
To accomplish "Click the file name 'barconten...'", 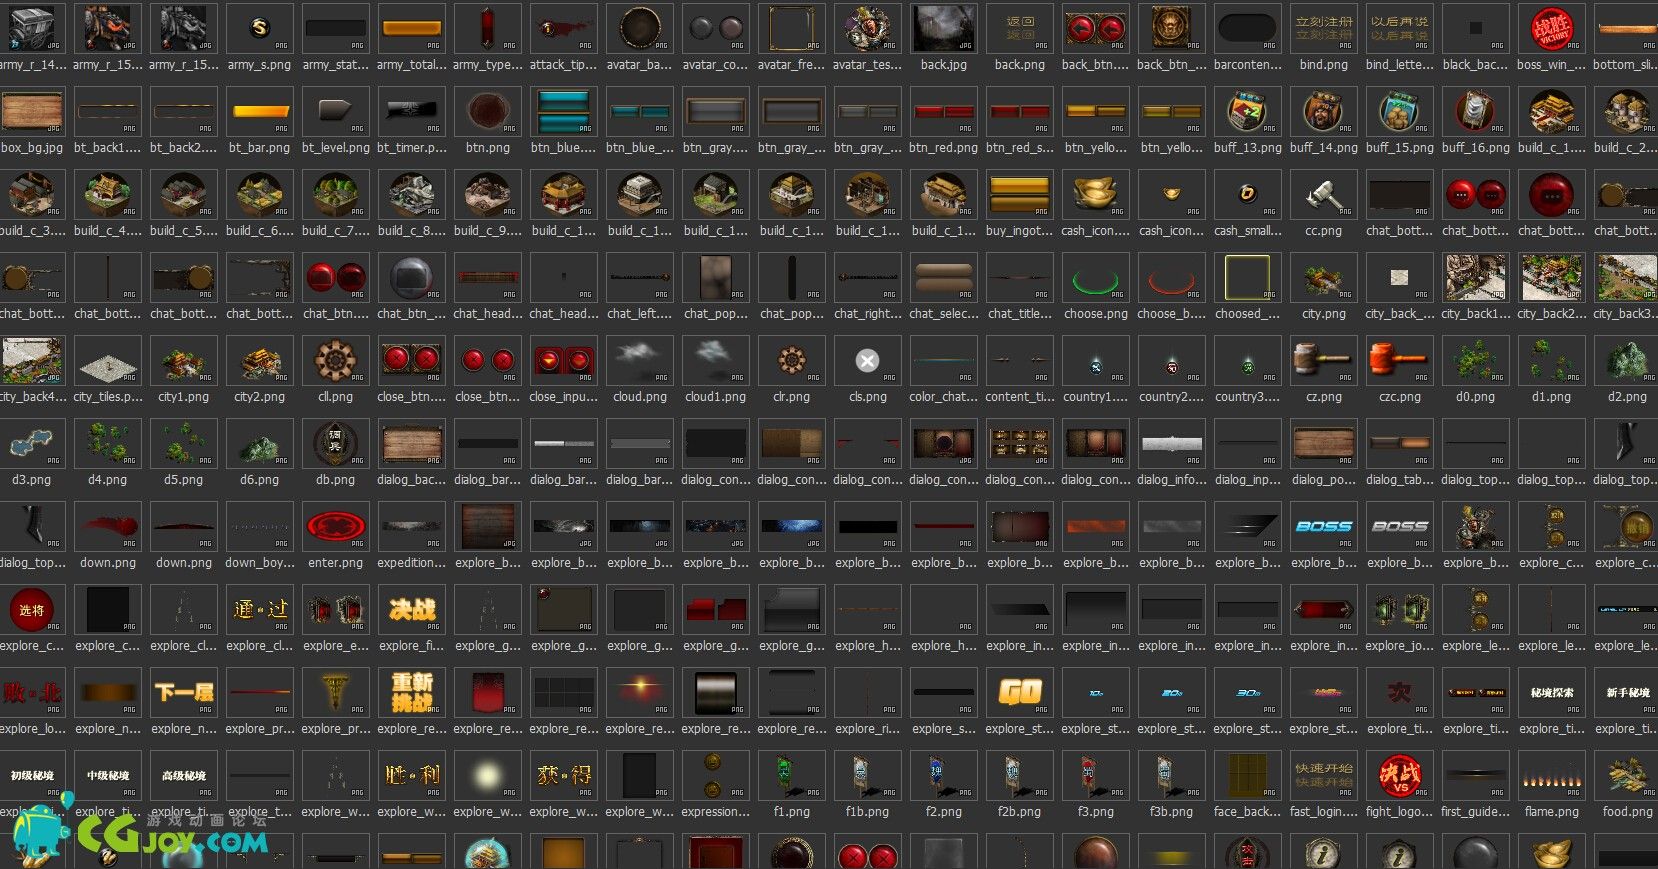I will click(1248, 65).
